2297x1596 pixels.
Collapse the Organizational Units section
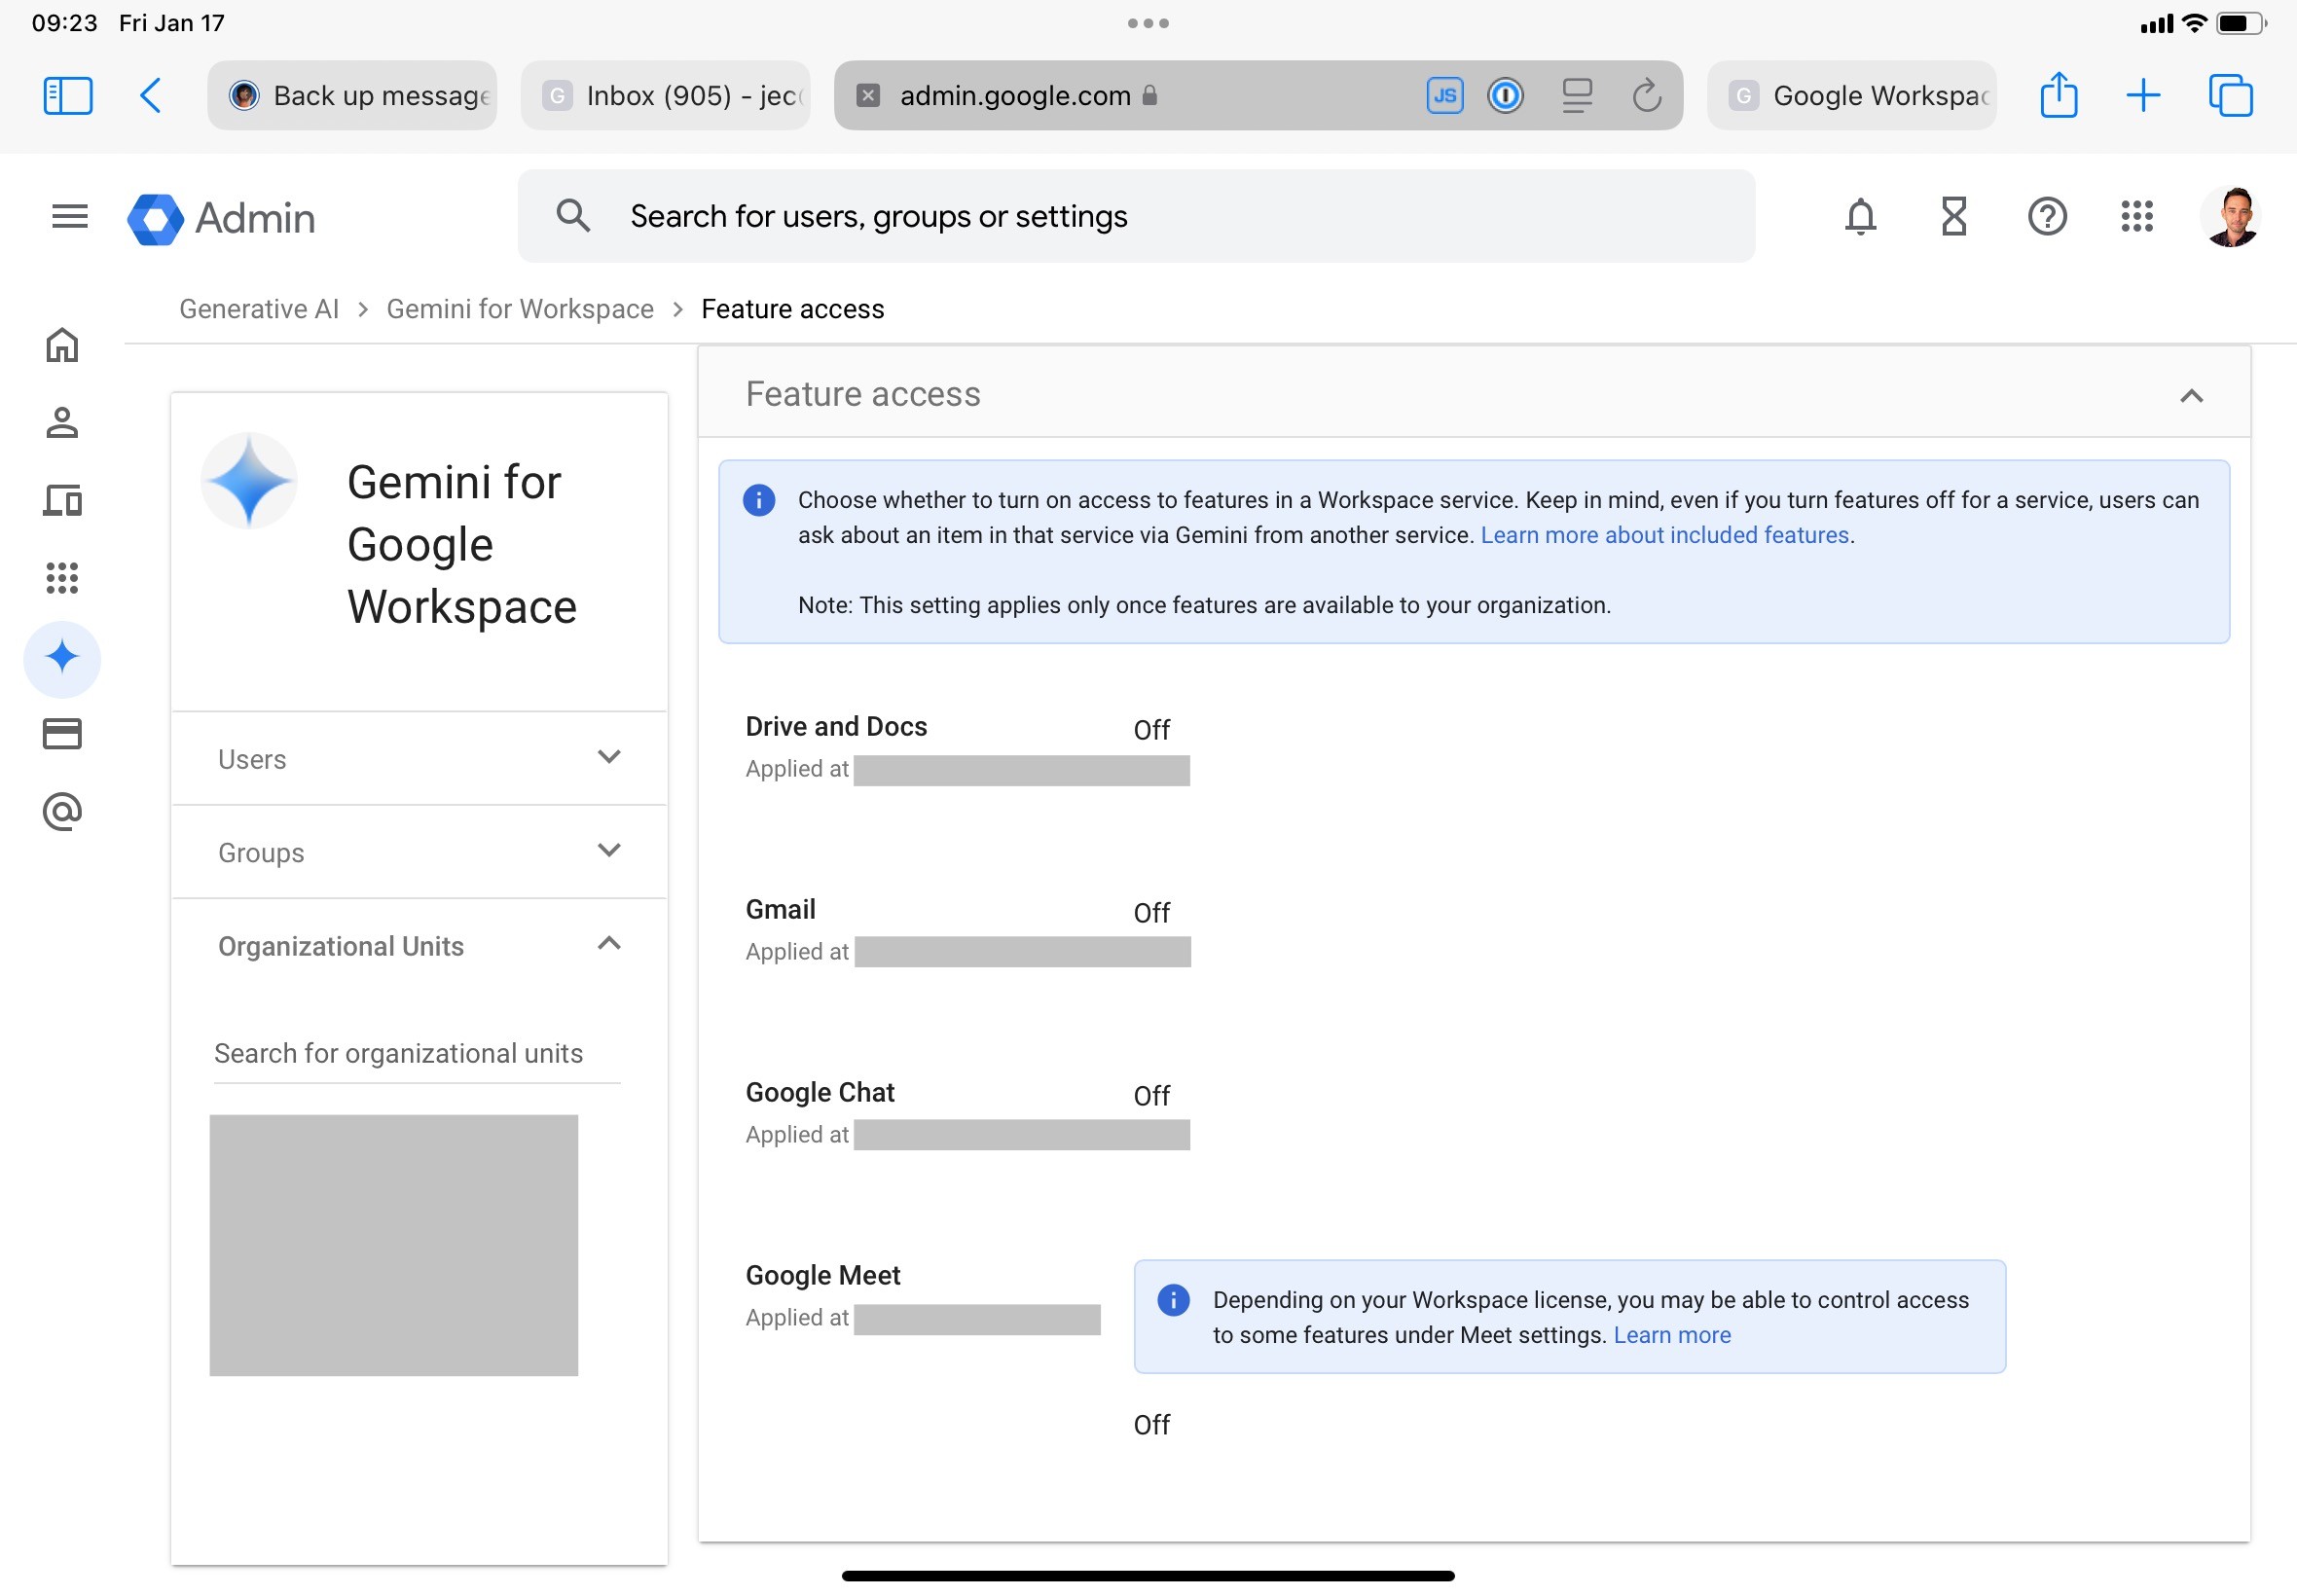pos(419,945)
